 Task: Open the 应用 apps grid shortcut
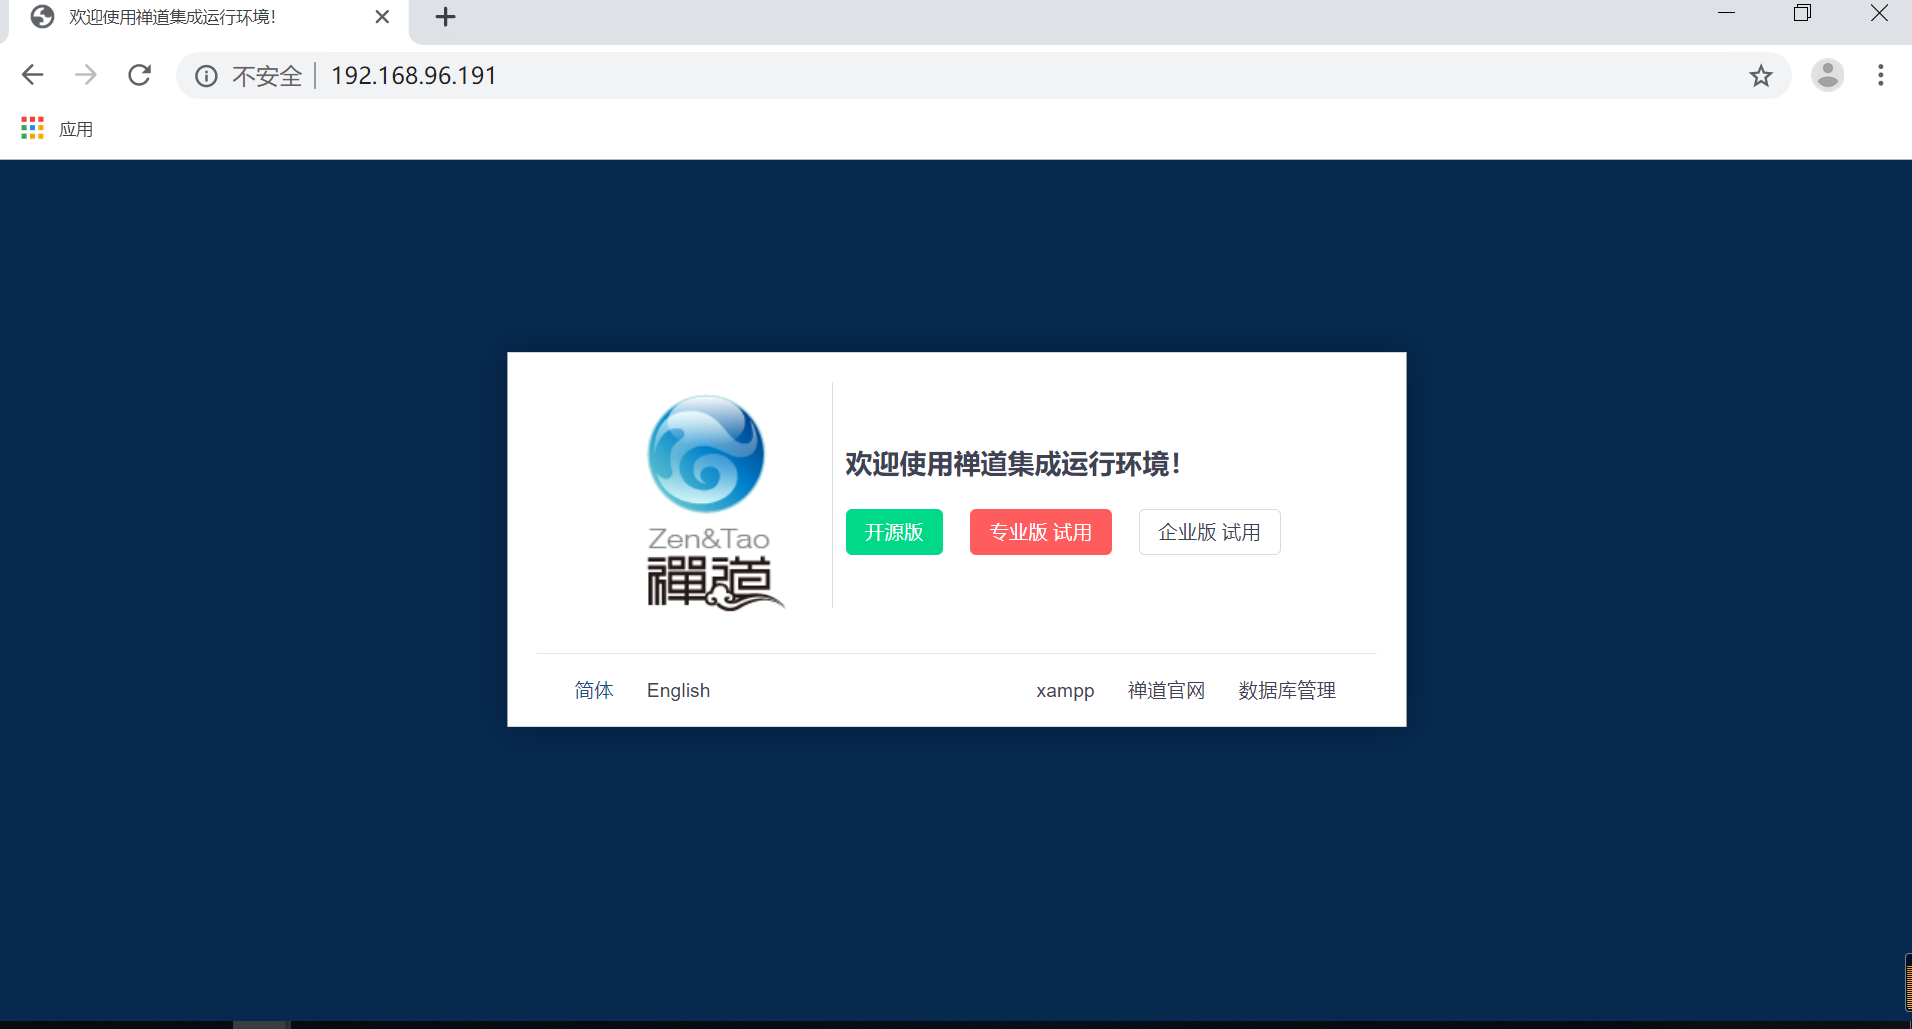57,129
